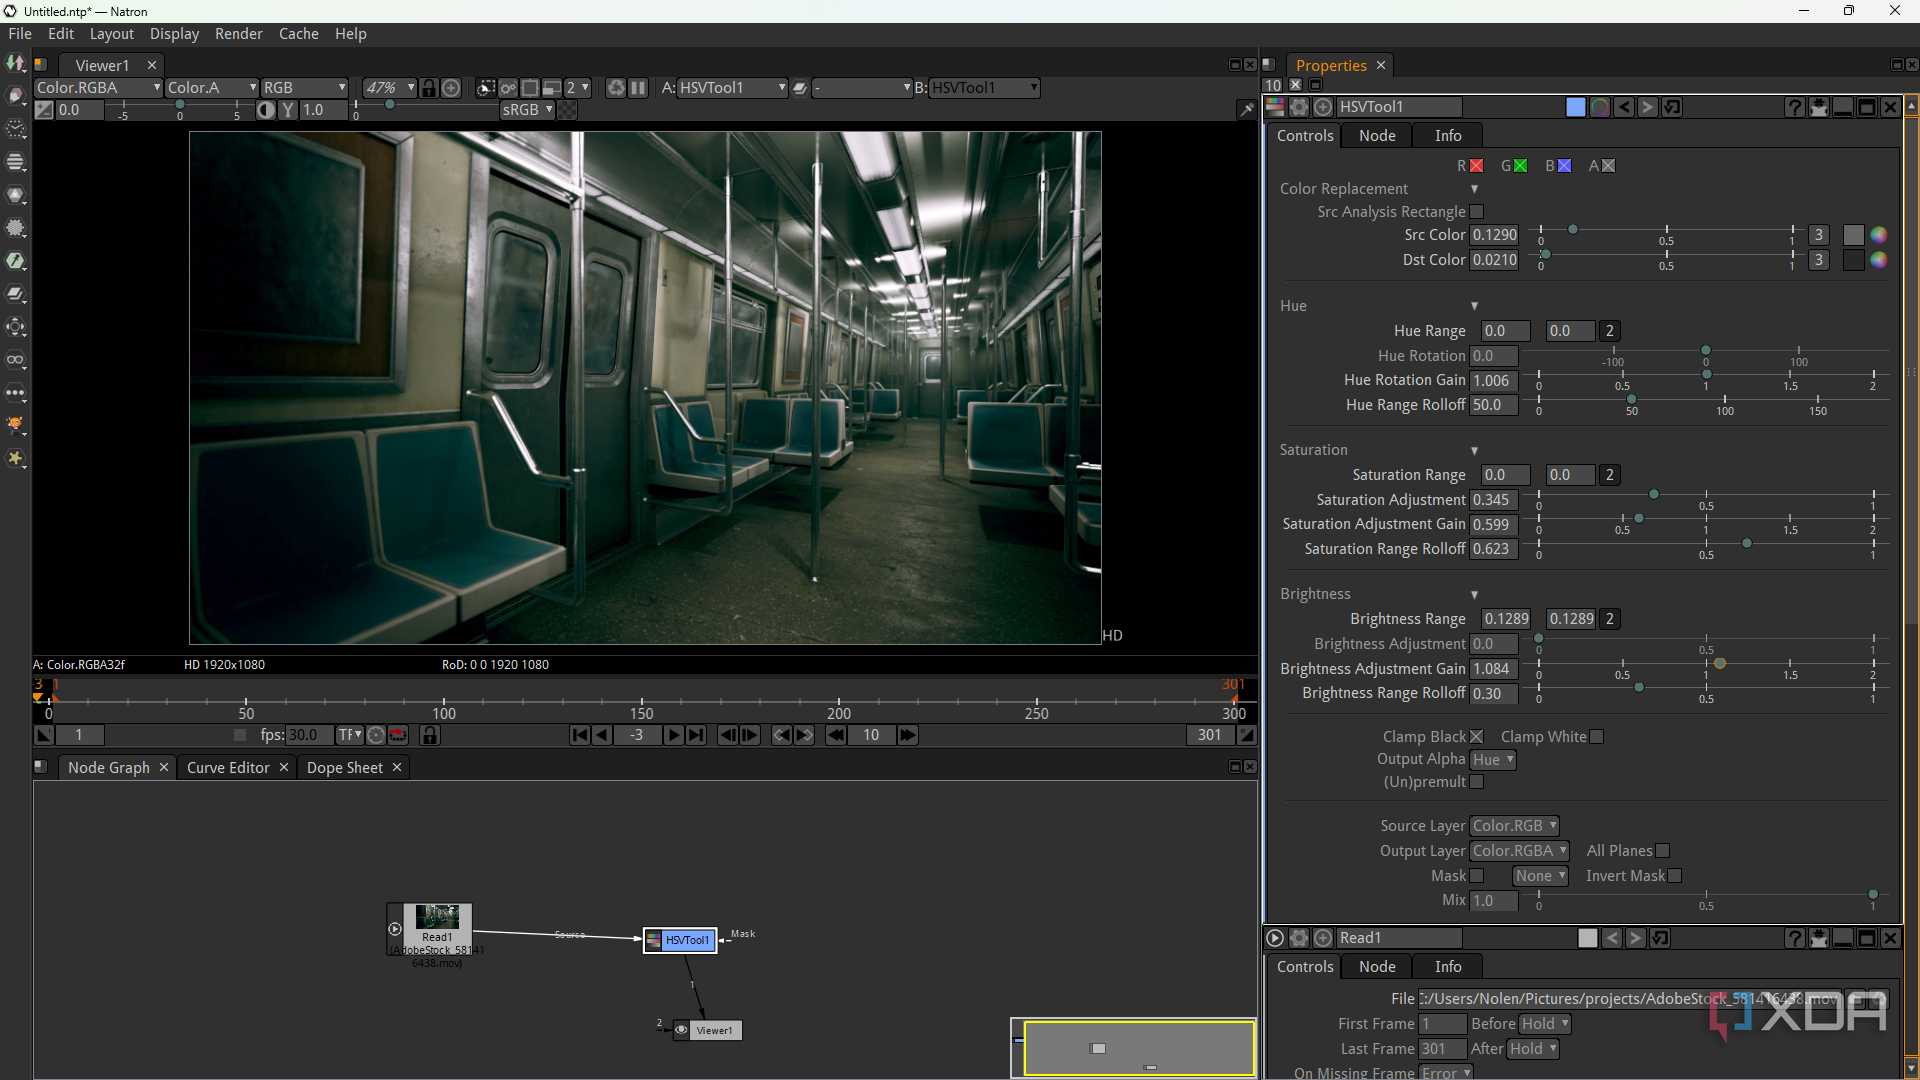Click the force refresh viewer icon
1920x1080 pixels.
[x=616, y=88]
